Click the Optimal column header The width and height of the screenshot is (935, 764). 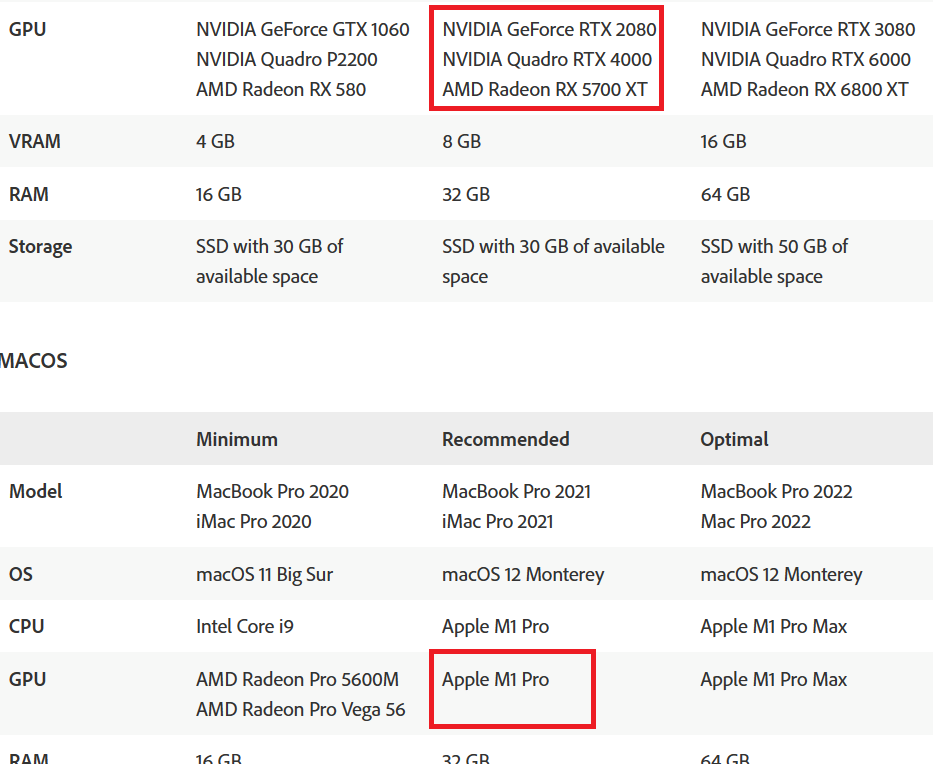tap(734, 439)
